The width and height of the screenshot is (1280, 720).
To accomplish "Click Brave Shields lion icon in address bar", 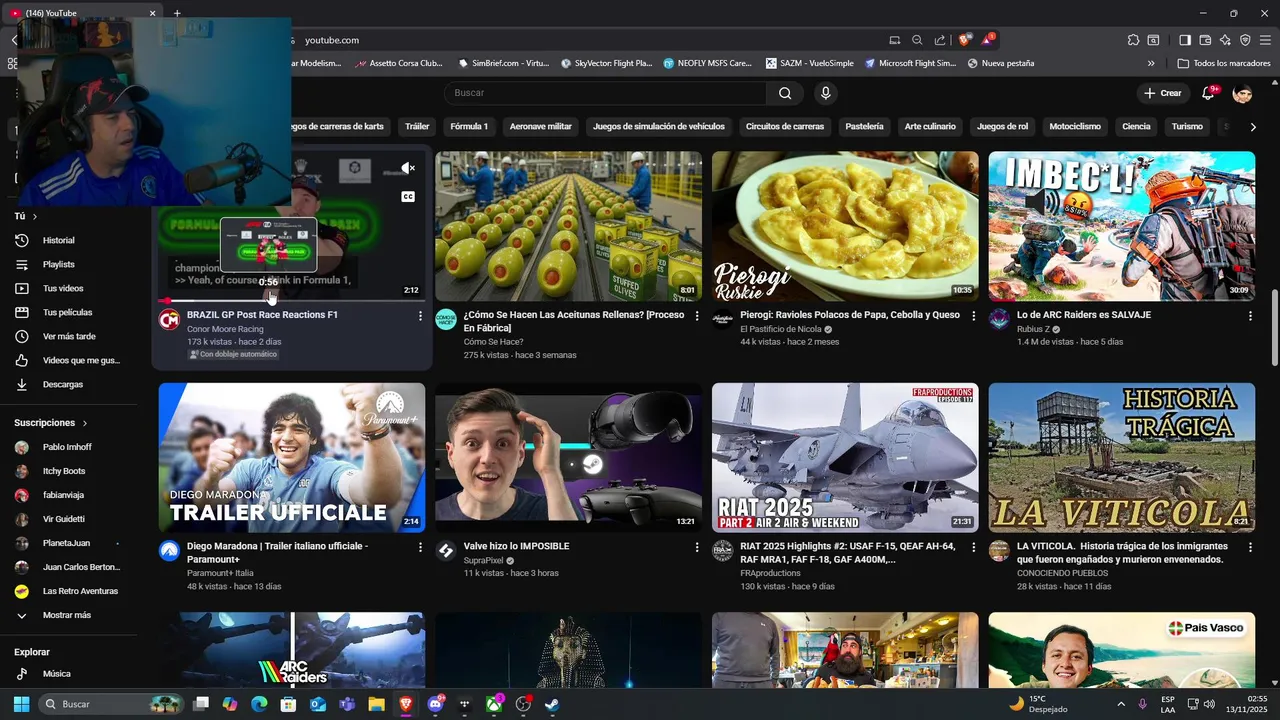I will coord(964,40).
